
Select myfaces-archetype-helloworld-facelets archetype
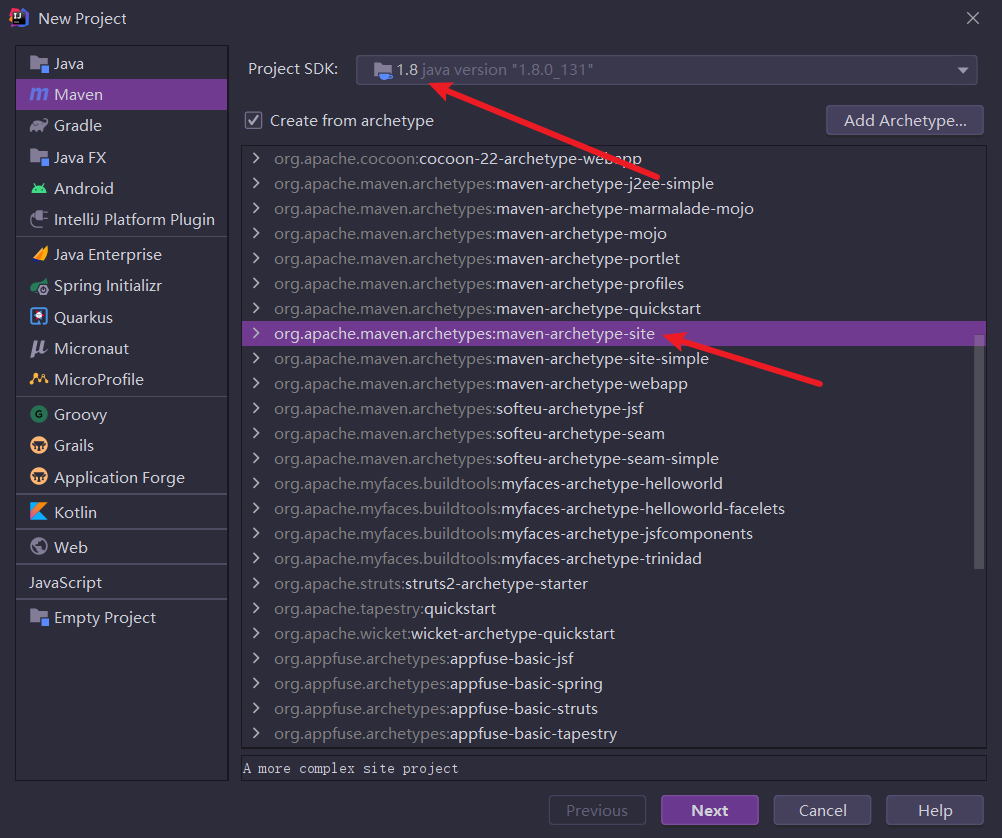coord(613,508)
